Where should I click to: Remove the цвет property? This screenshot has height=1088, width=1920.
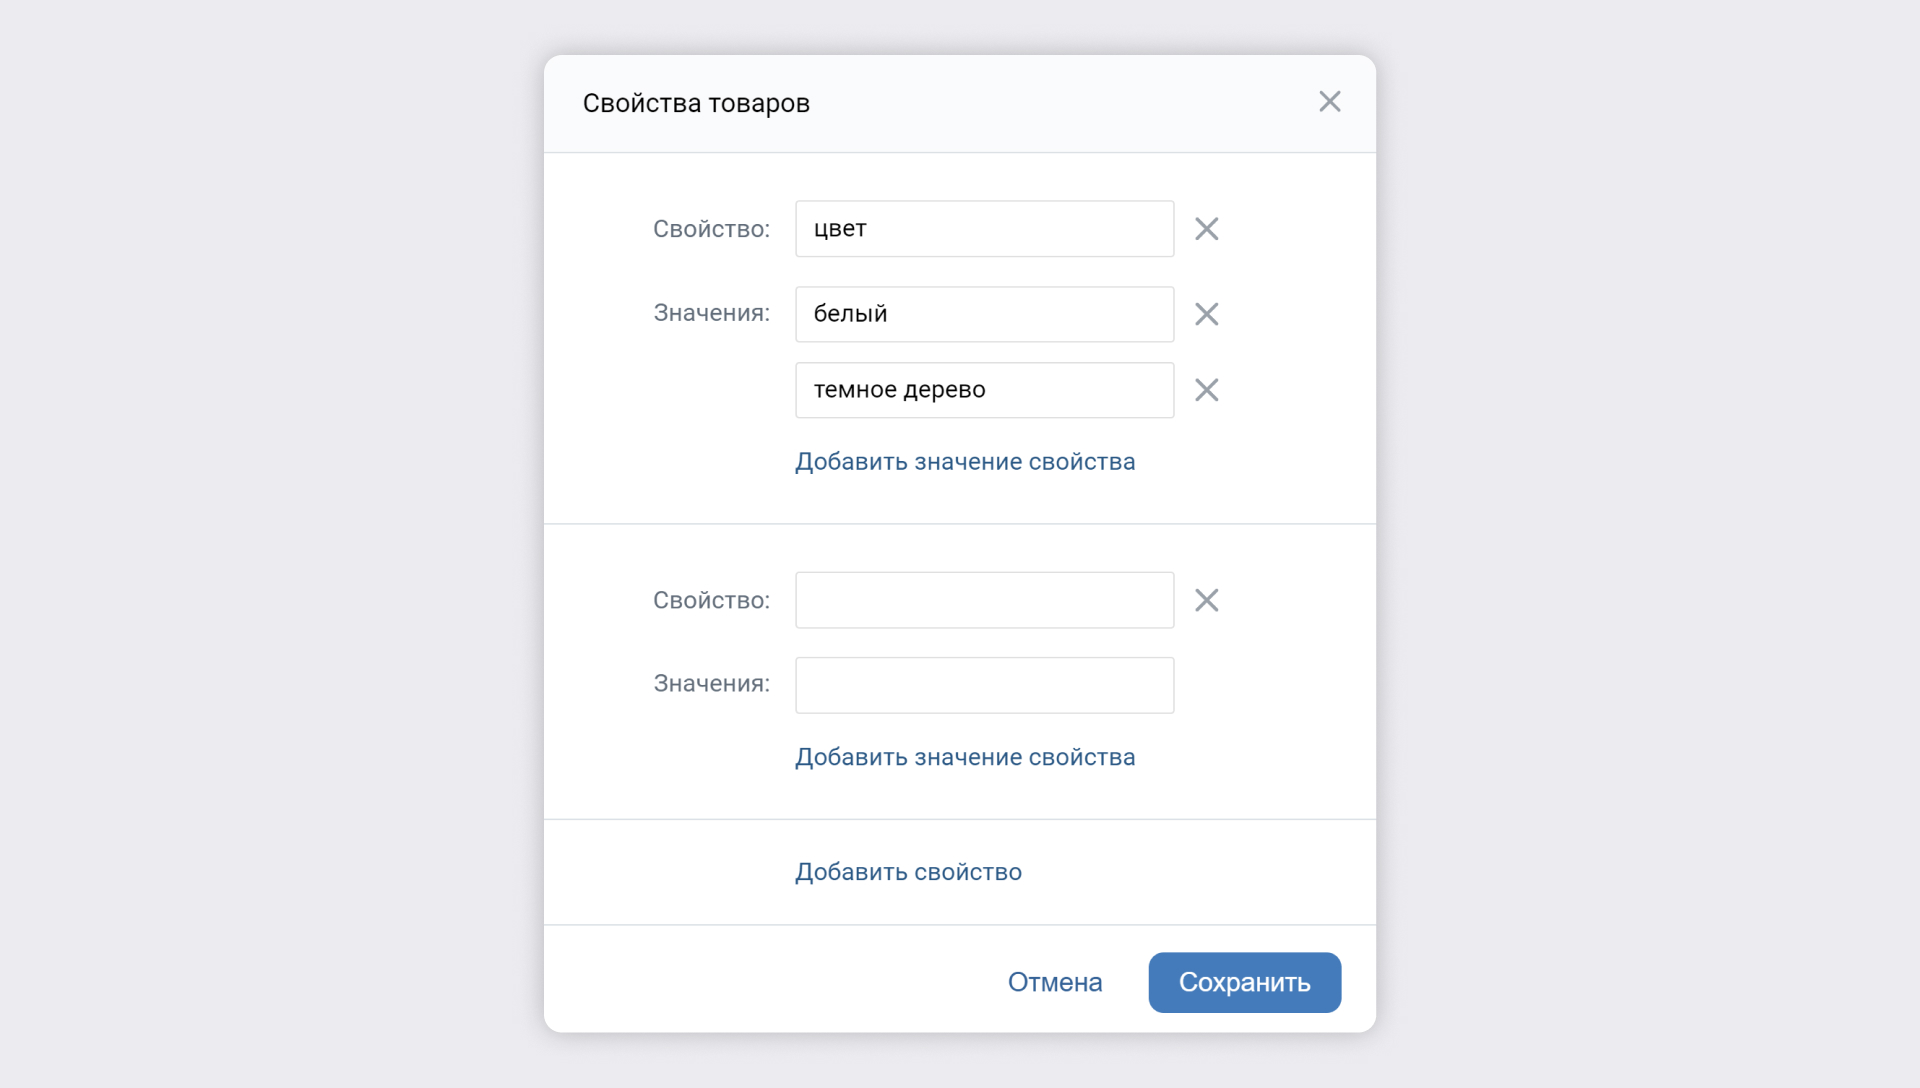pos(1206,229)
